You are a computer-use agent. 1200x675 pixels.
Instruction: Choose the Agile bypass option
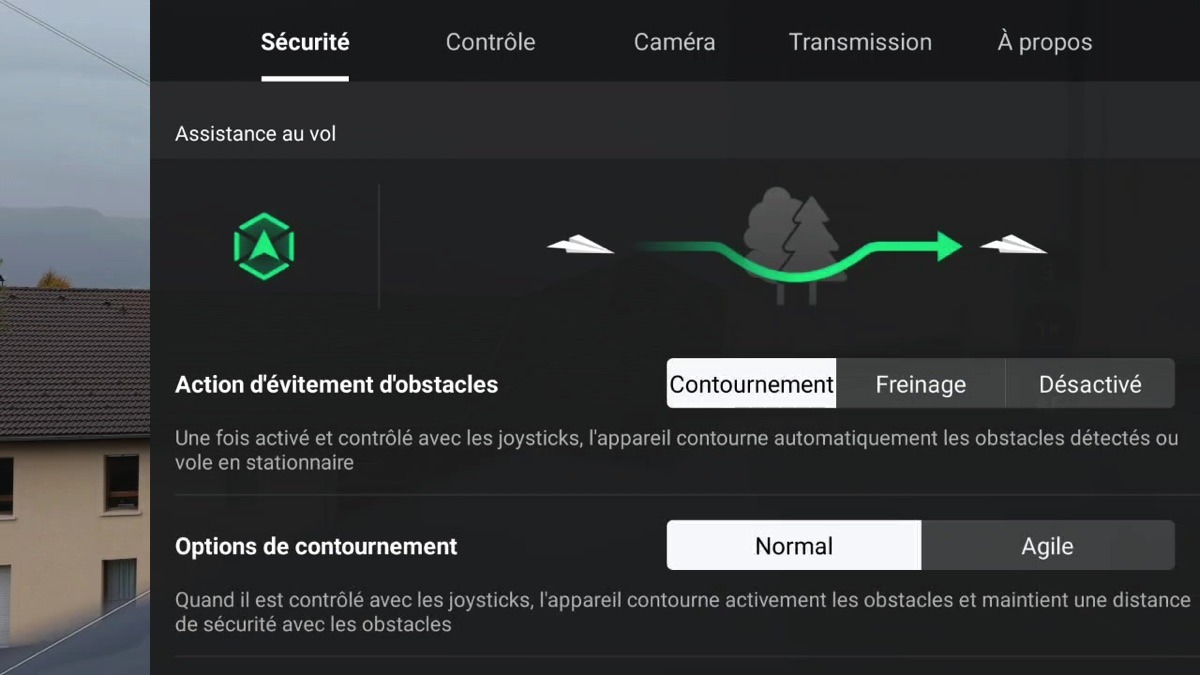[1048, 546]
